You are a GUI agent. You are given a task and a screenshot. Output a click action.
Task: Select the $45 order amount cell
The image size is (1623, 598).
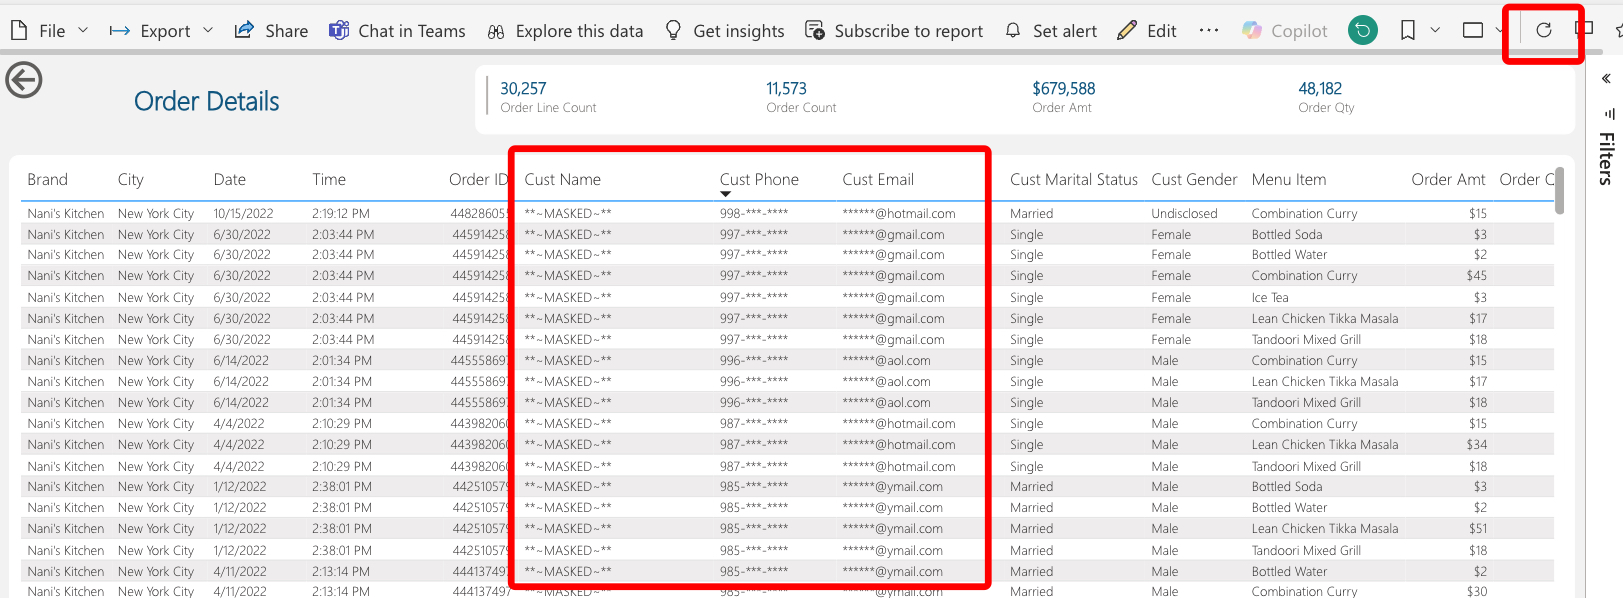coord(1477,276)
